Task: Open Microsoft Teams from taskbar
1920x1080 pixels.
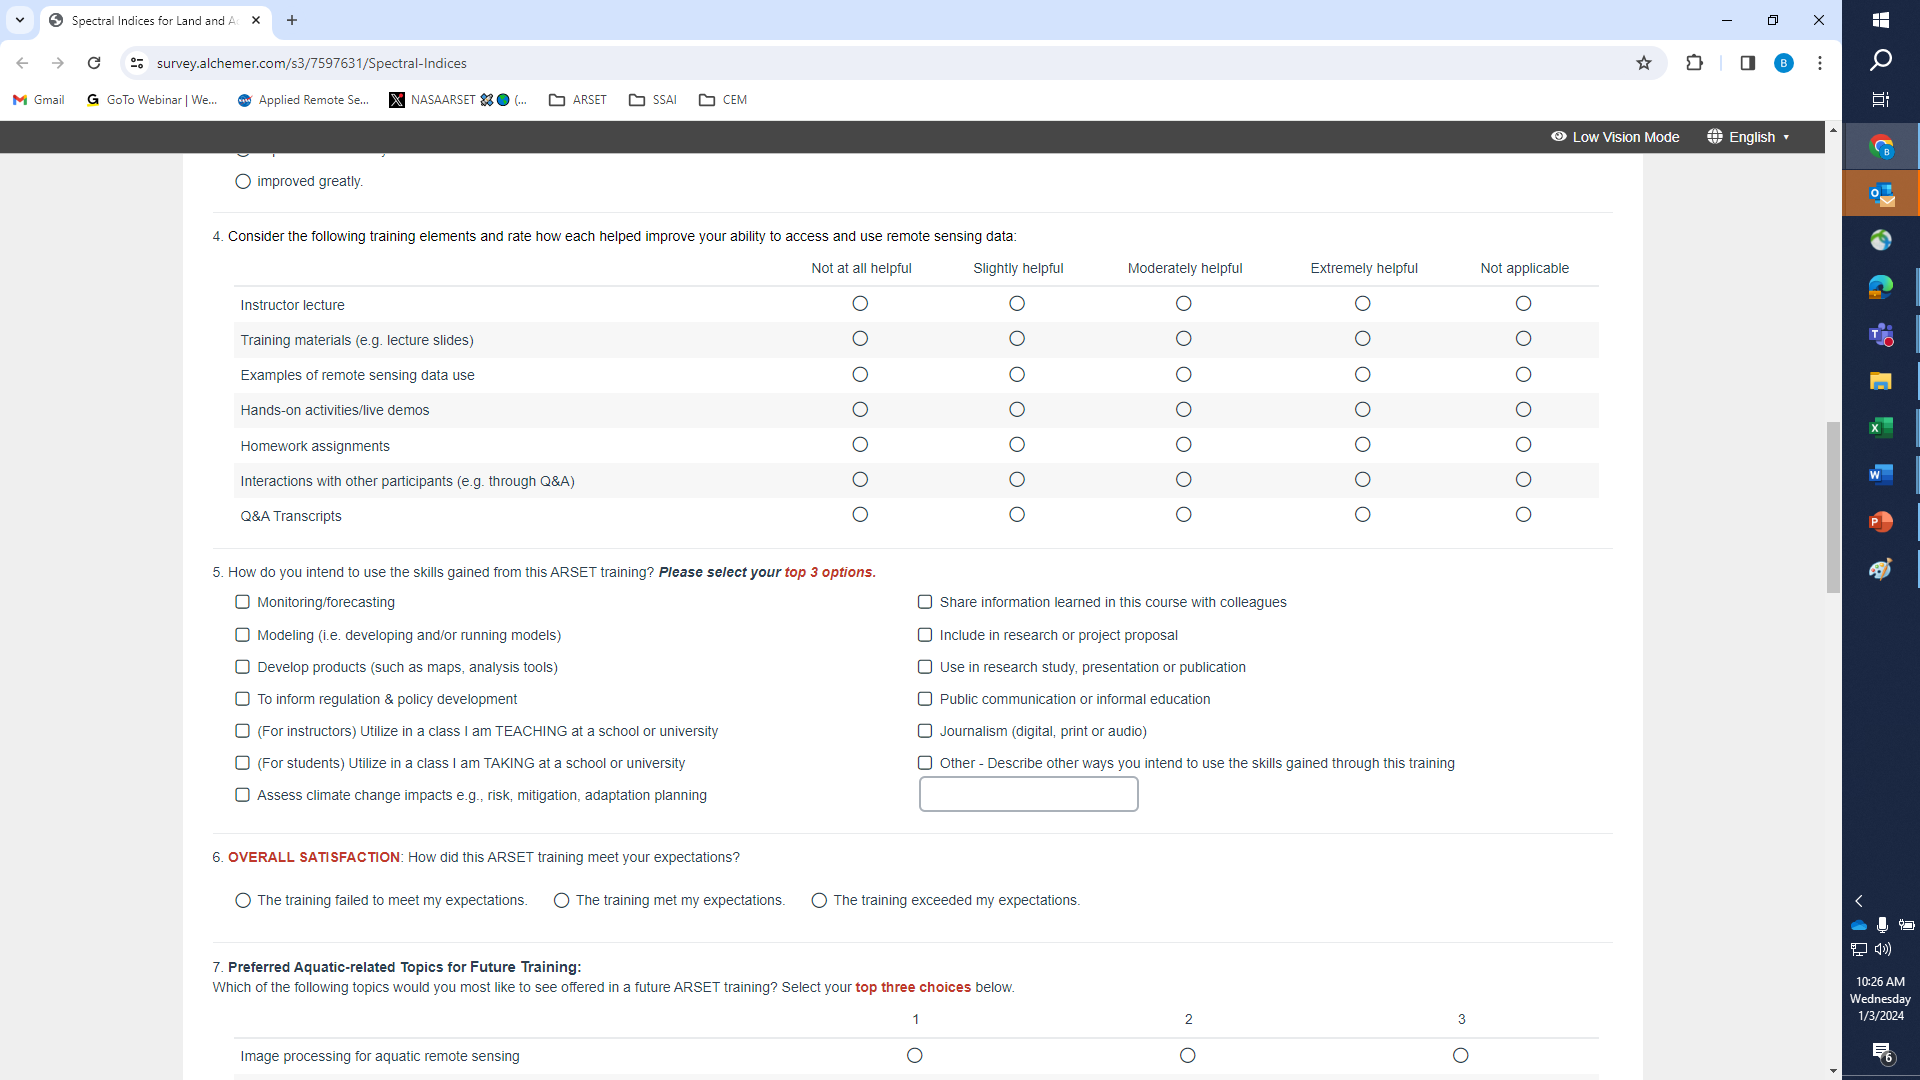Action: point(1880,334)
